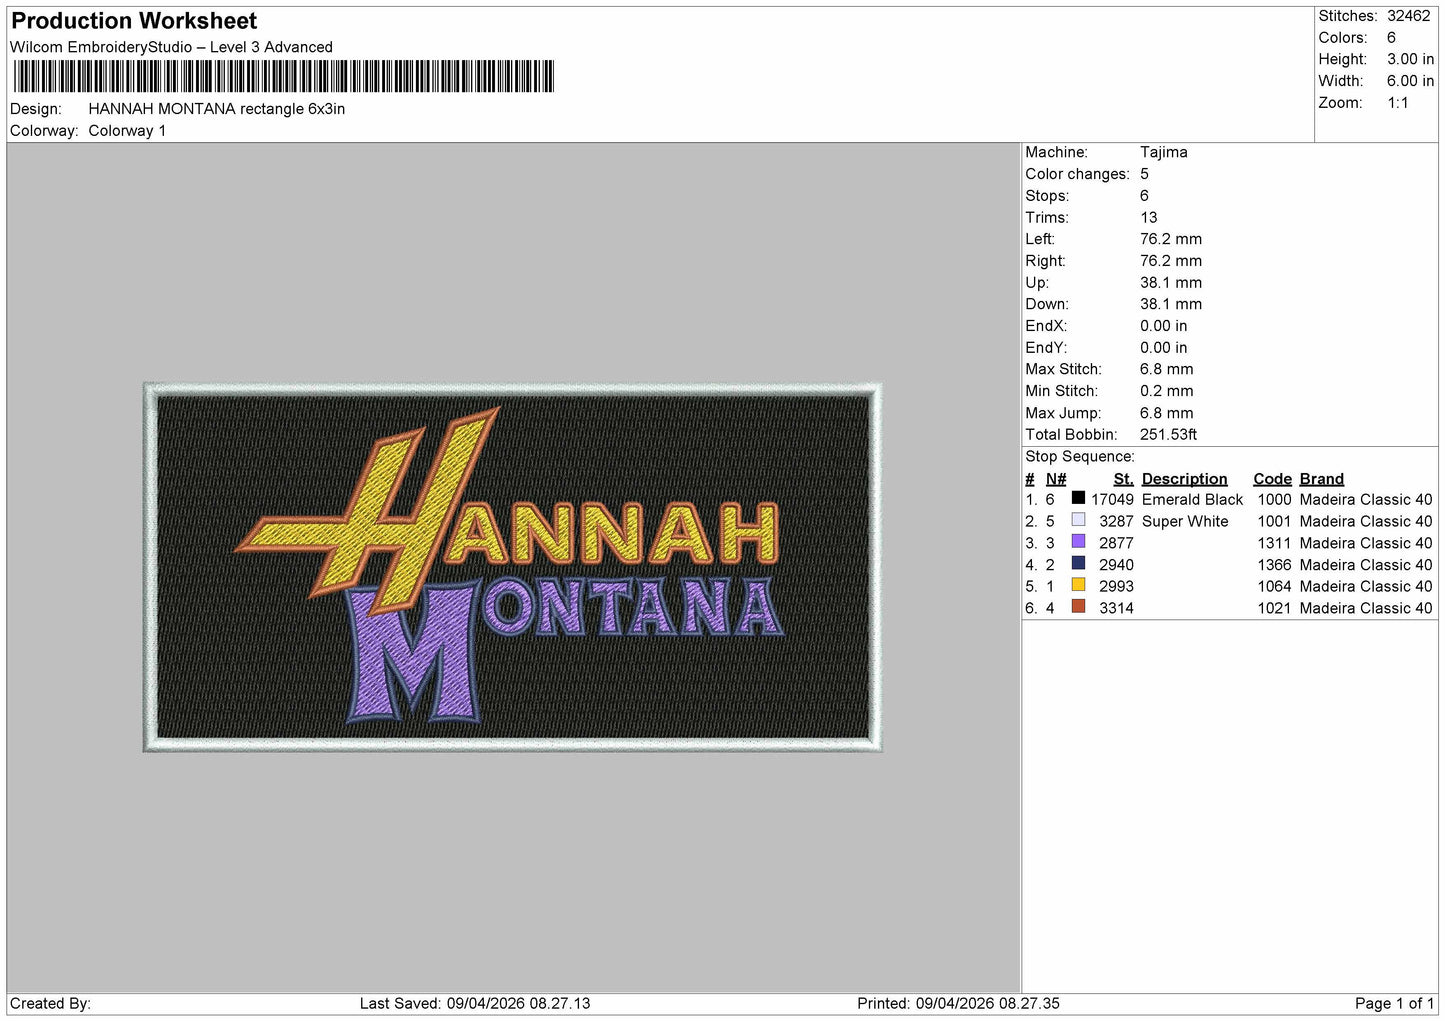This screenshot has height=1021, width=1445.
Task: Click the yellow swatch for code 1064
Action: tap(1078, 585)
